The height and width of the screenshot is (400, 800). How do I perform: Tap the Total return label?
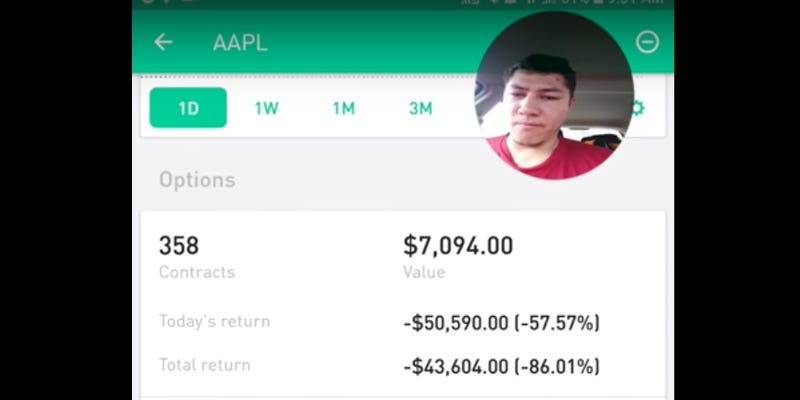205,365
